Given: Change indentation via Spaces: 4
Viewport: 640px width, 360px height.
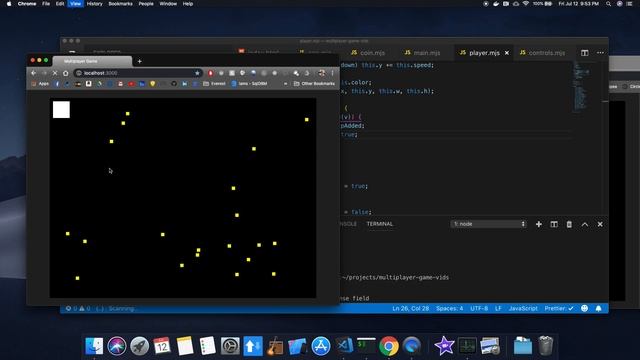Looking at the screenshot, I should coord(449,309).
